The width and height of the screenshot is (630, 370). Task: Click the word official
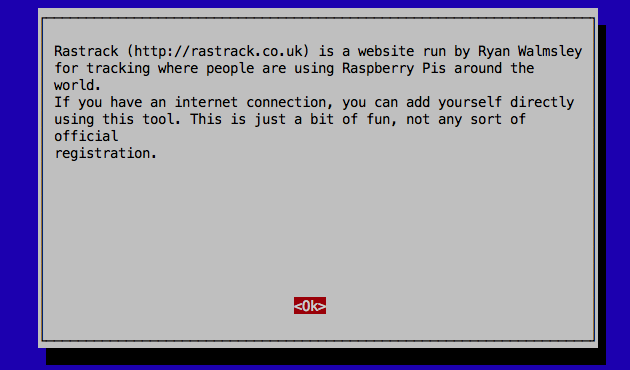tap(86, 136)
